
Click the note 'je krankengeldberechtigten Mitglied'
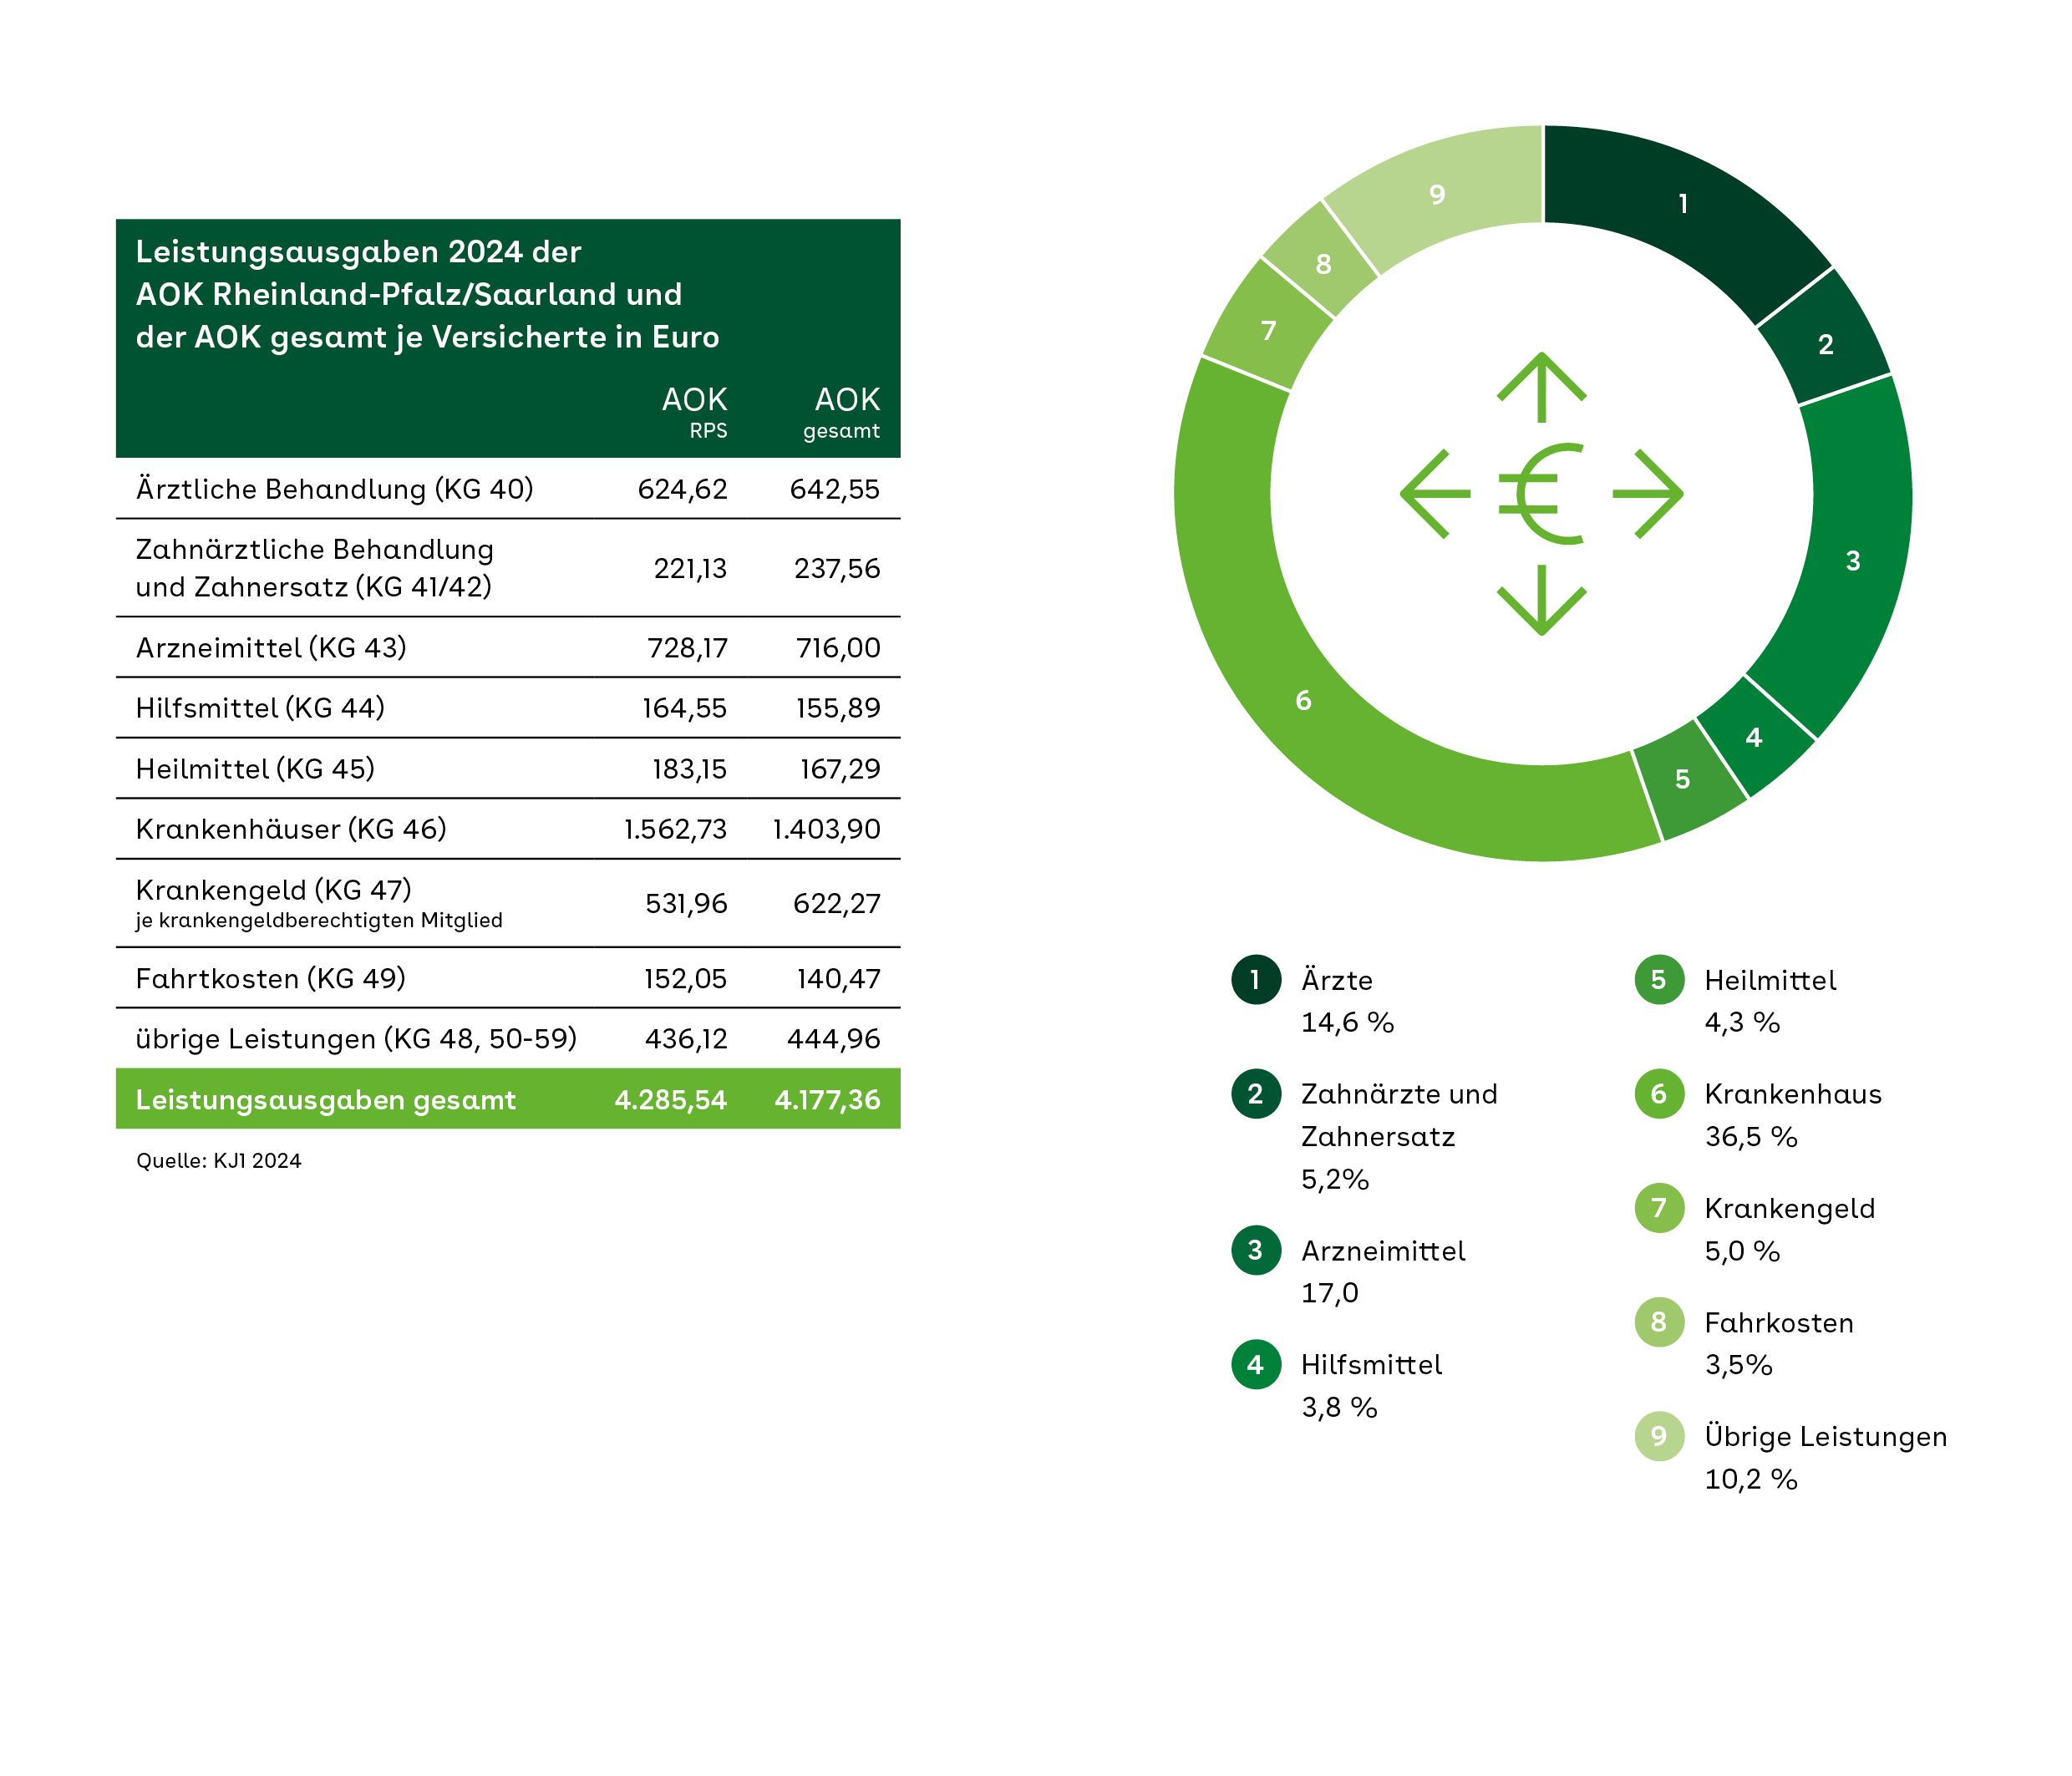(319, 921)
